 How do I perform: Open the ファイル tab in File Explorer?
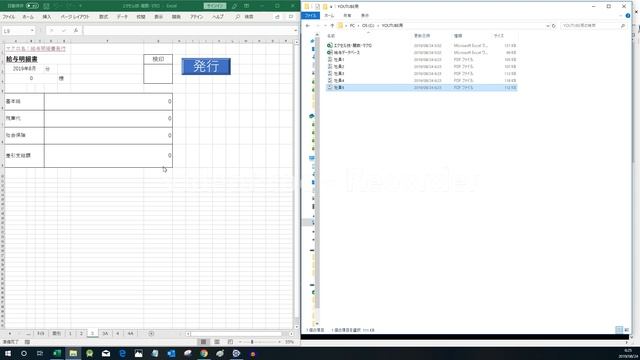[311, 16]
